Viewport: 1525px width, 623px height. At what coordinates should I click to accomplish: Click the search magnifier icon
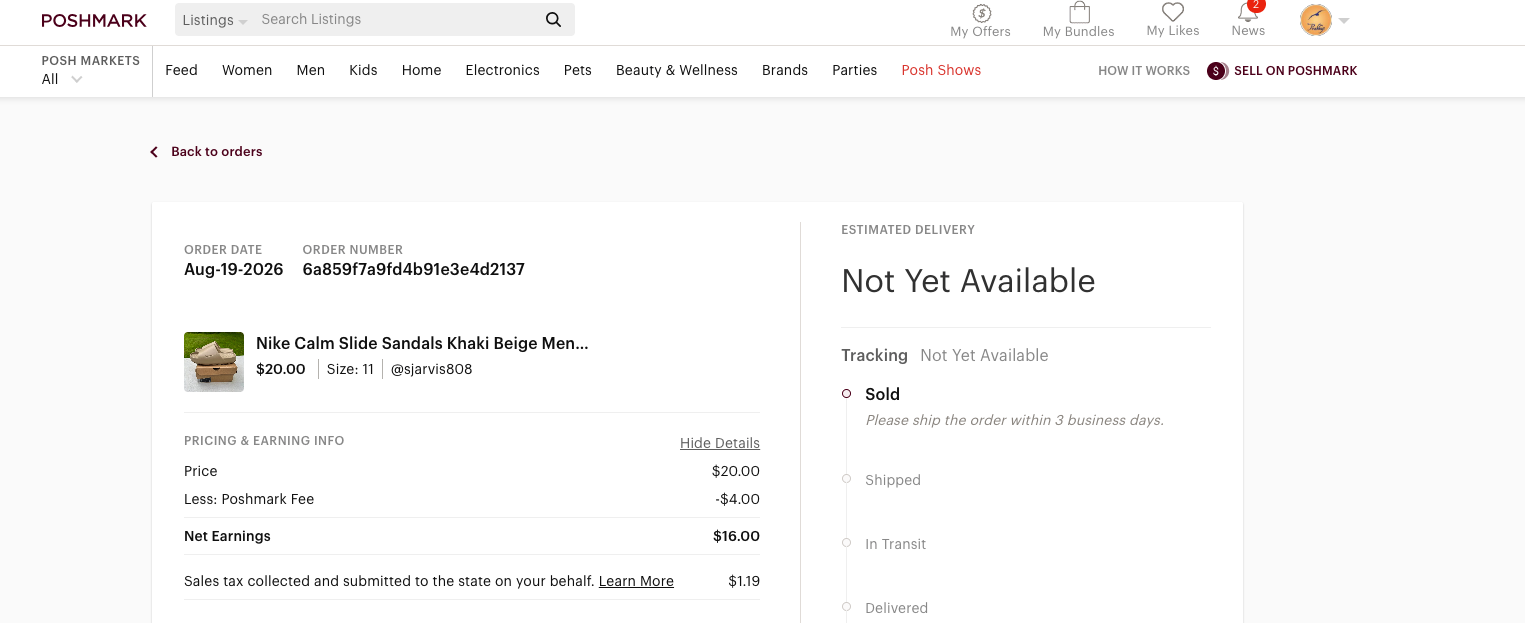[x=553, y=20]
